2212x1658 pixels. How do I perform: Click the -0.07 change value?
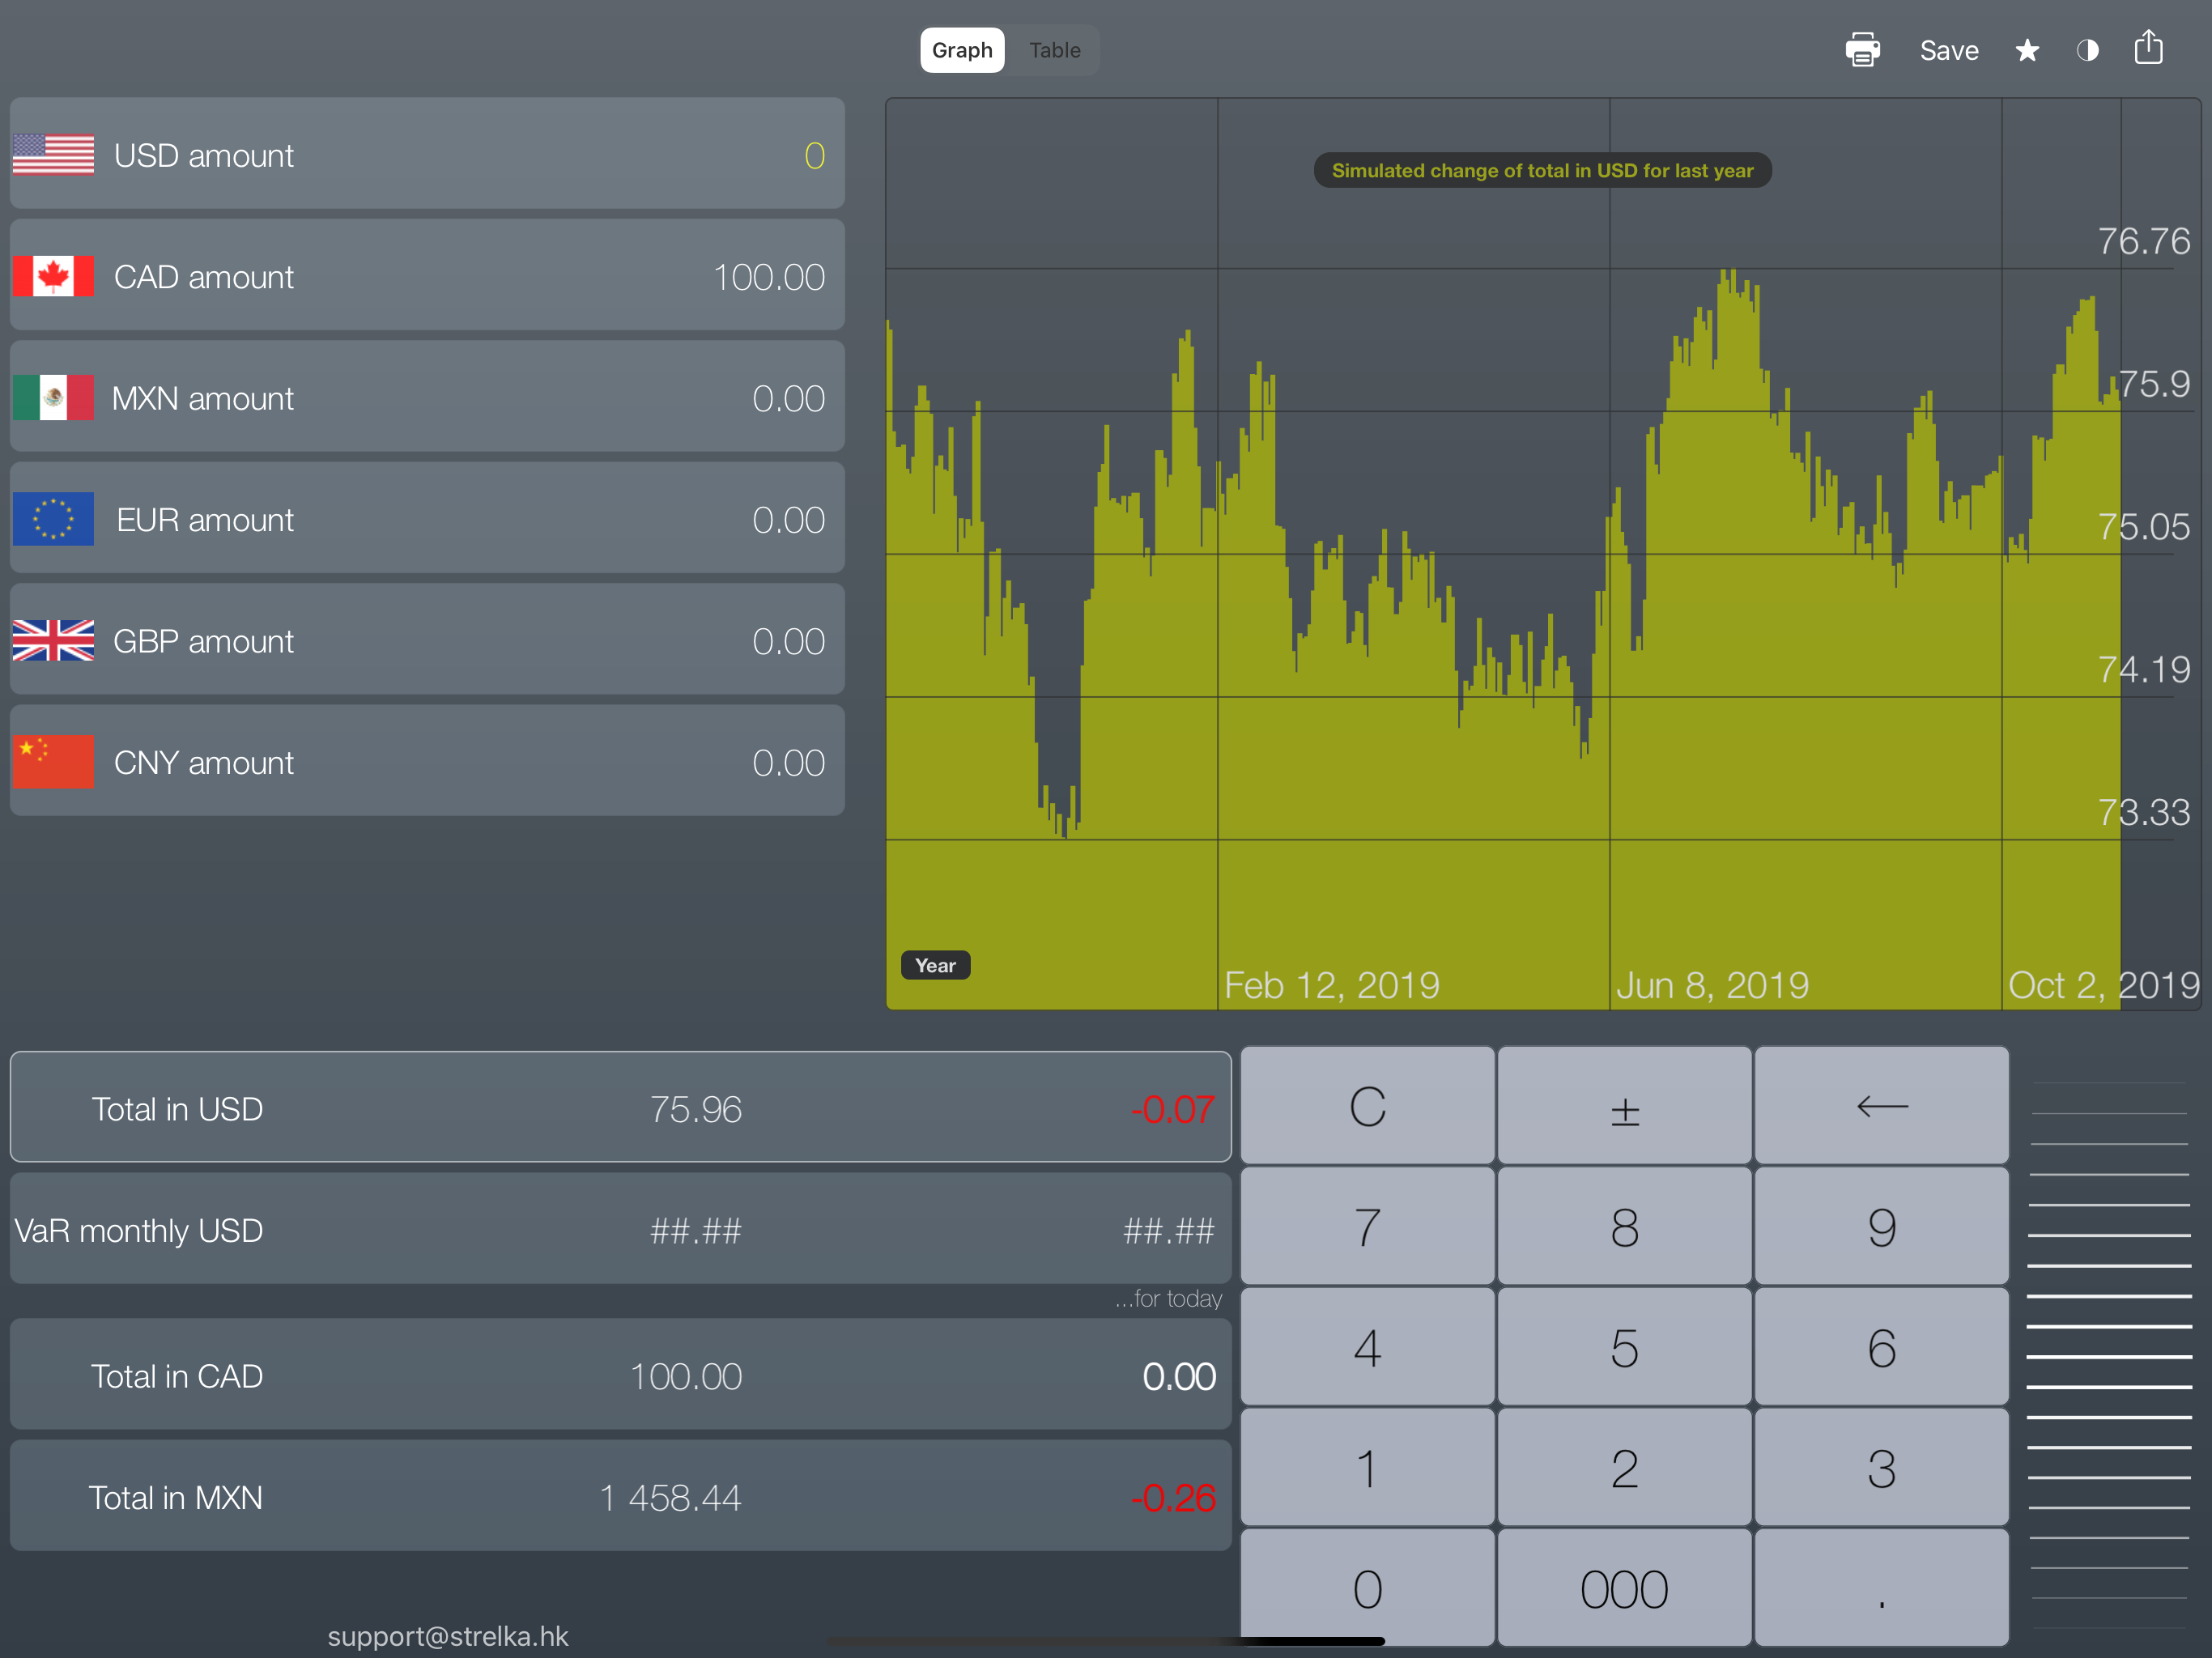(x=1172, y=1109)
